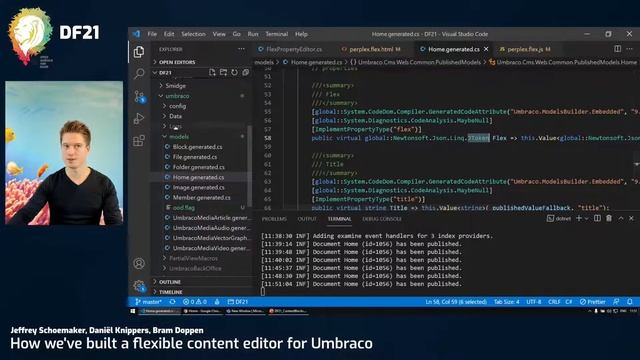The height and width of the screenshot is (360, 640).
Task: Open the Search view icon
Action: coord(139,73)
